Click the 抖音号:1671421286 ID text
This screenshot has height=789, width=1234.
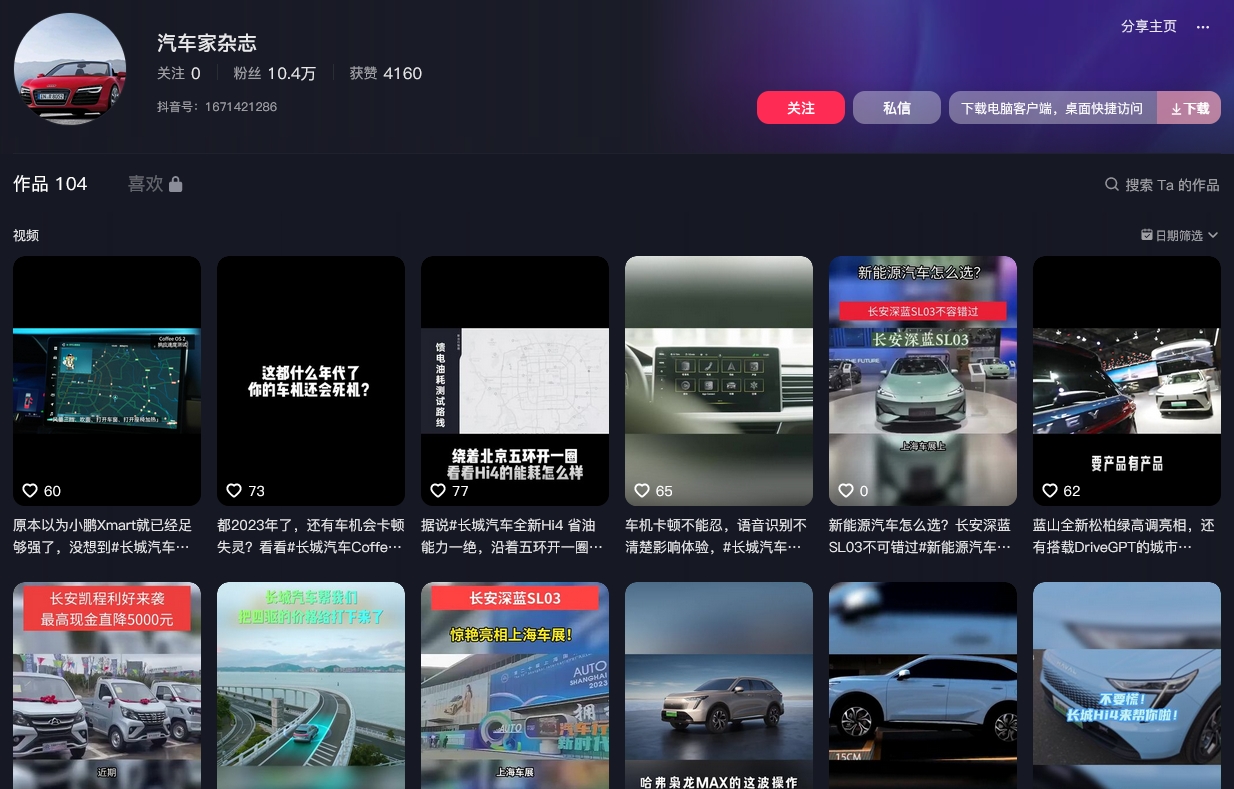click(217, 106)
